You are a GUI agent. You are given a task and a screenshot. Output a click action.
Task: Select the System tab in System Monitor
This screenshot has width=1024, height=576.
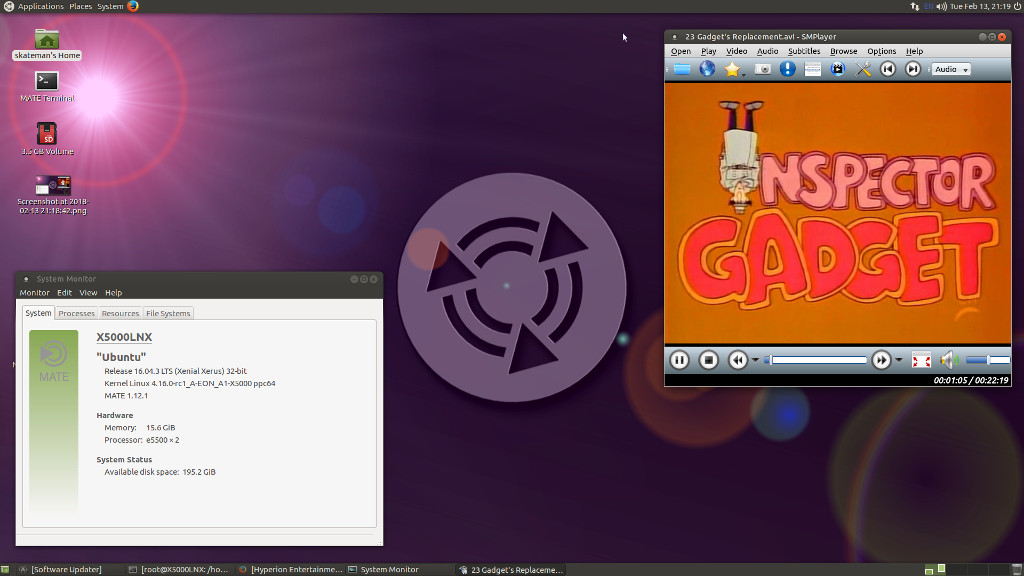coord(39,313)
